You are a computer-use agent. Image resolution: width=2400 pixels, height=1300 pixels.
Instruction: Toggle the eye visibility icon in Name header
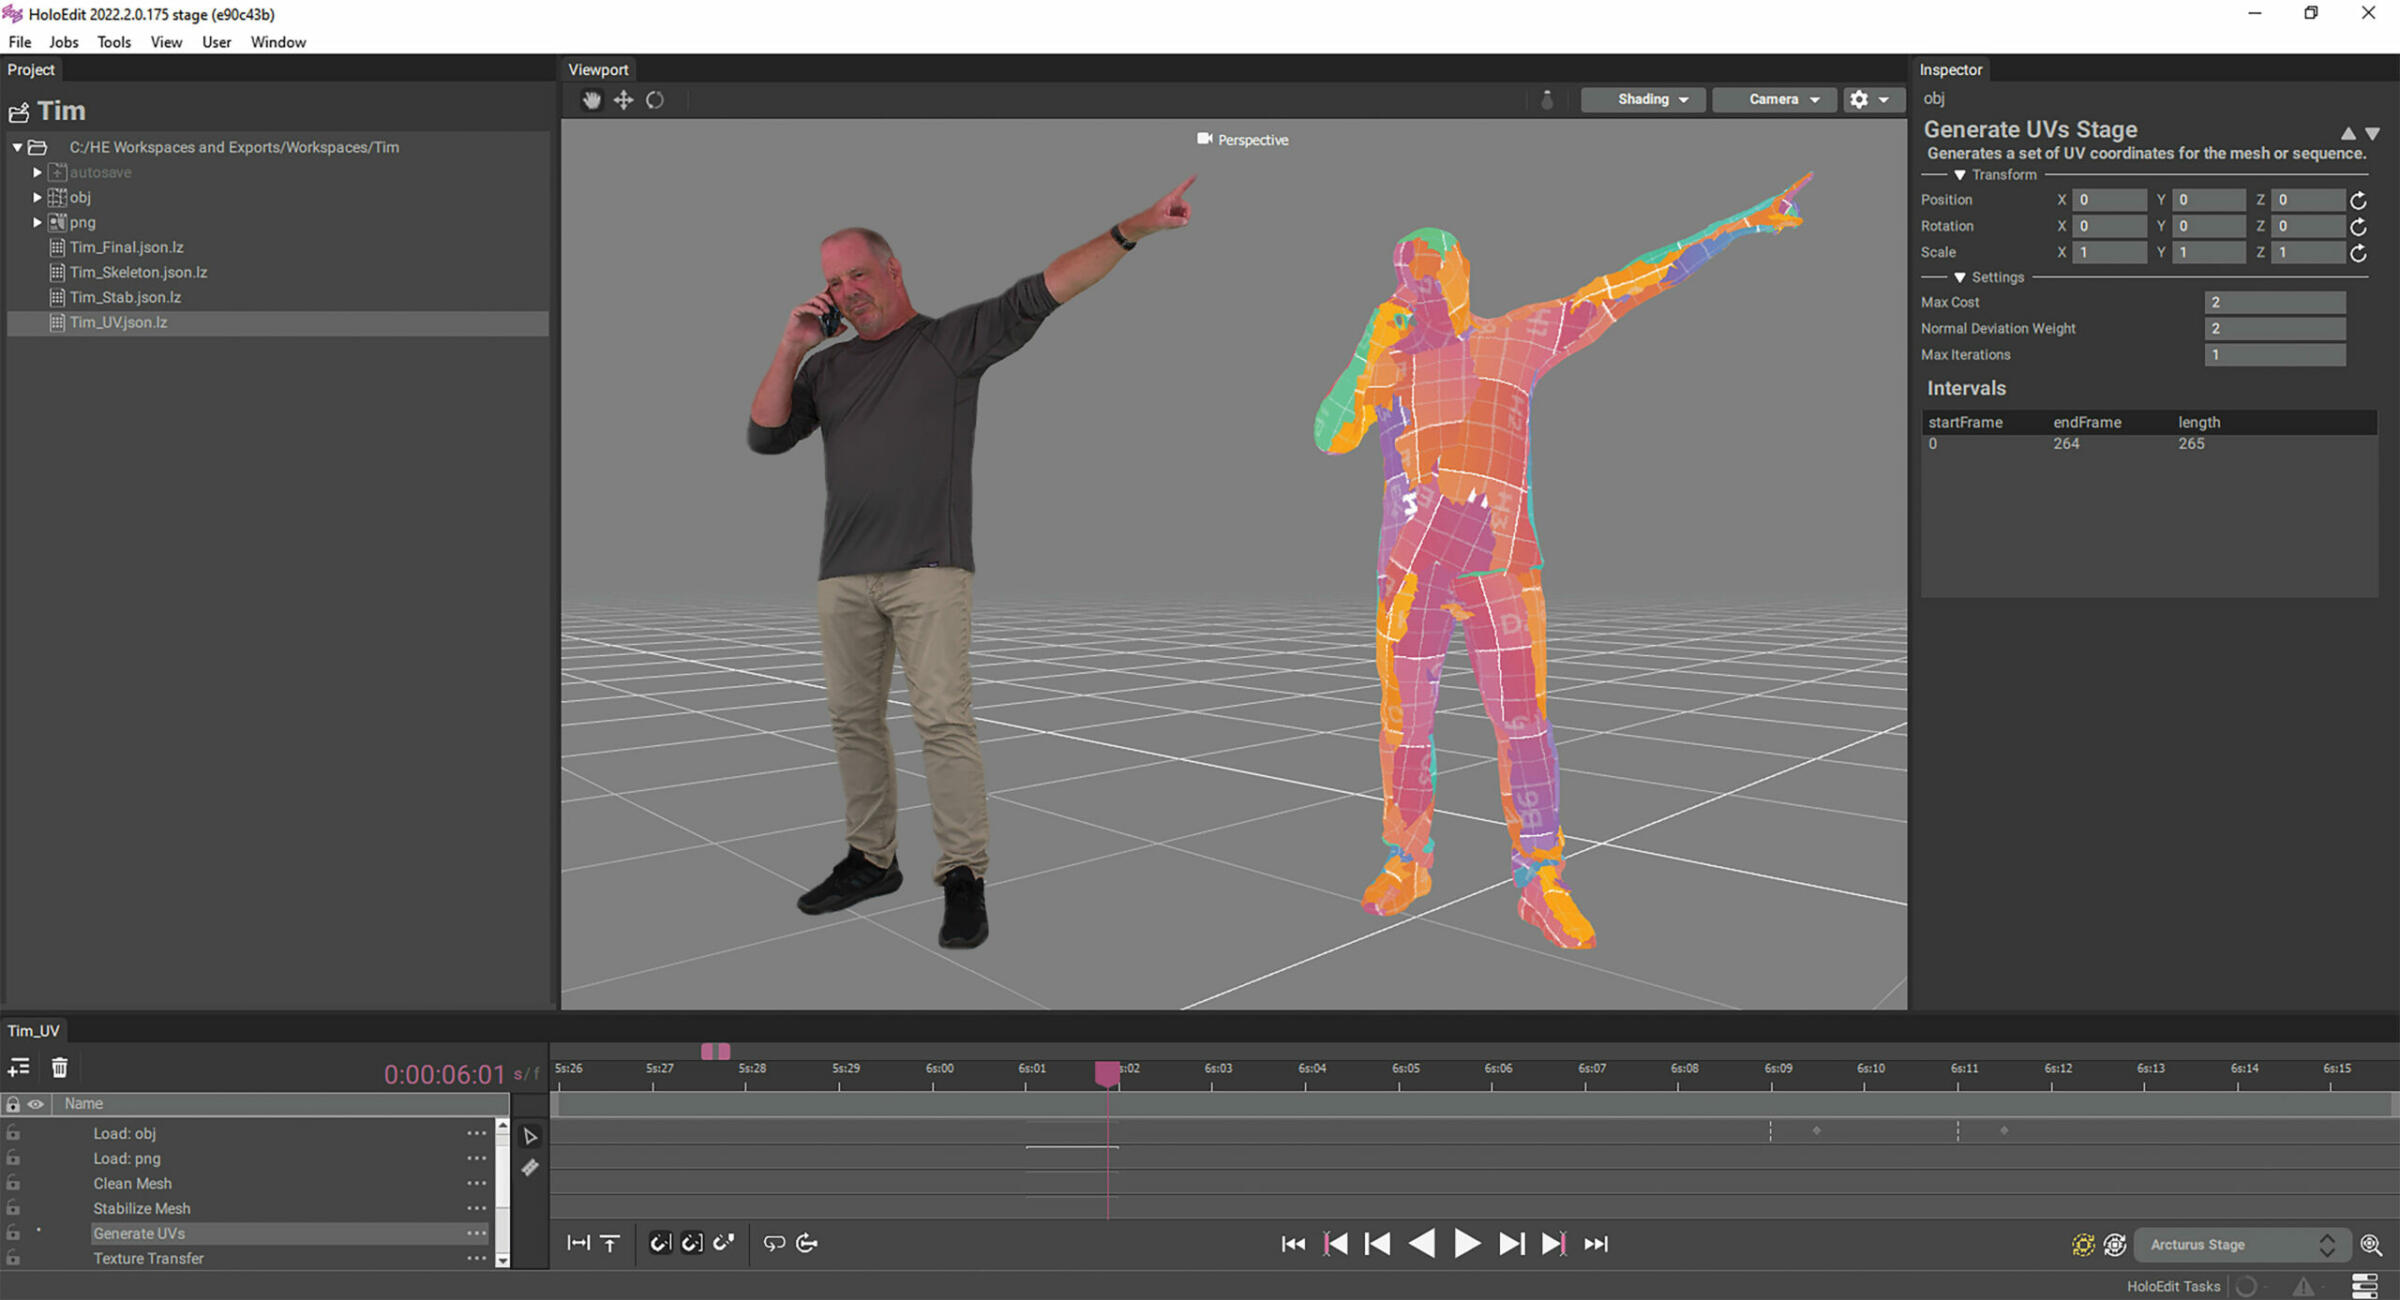tap(36, 1104)
